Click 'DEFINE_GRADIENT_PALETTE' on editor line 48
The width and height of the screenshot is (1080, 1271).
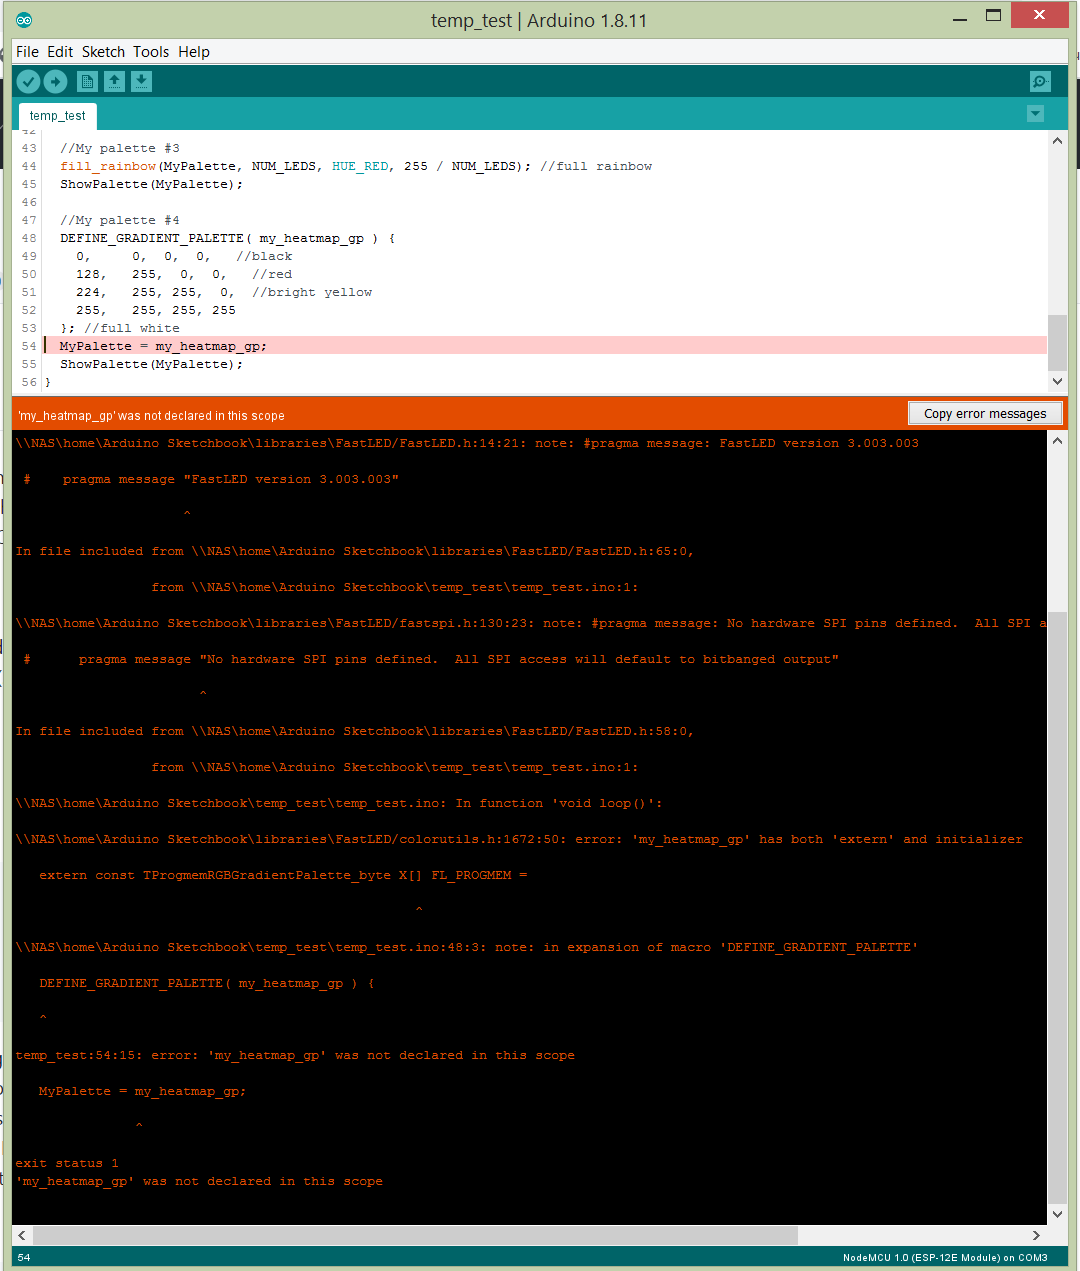[x=152, y=238]
